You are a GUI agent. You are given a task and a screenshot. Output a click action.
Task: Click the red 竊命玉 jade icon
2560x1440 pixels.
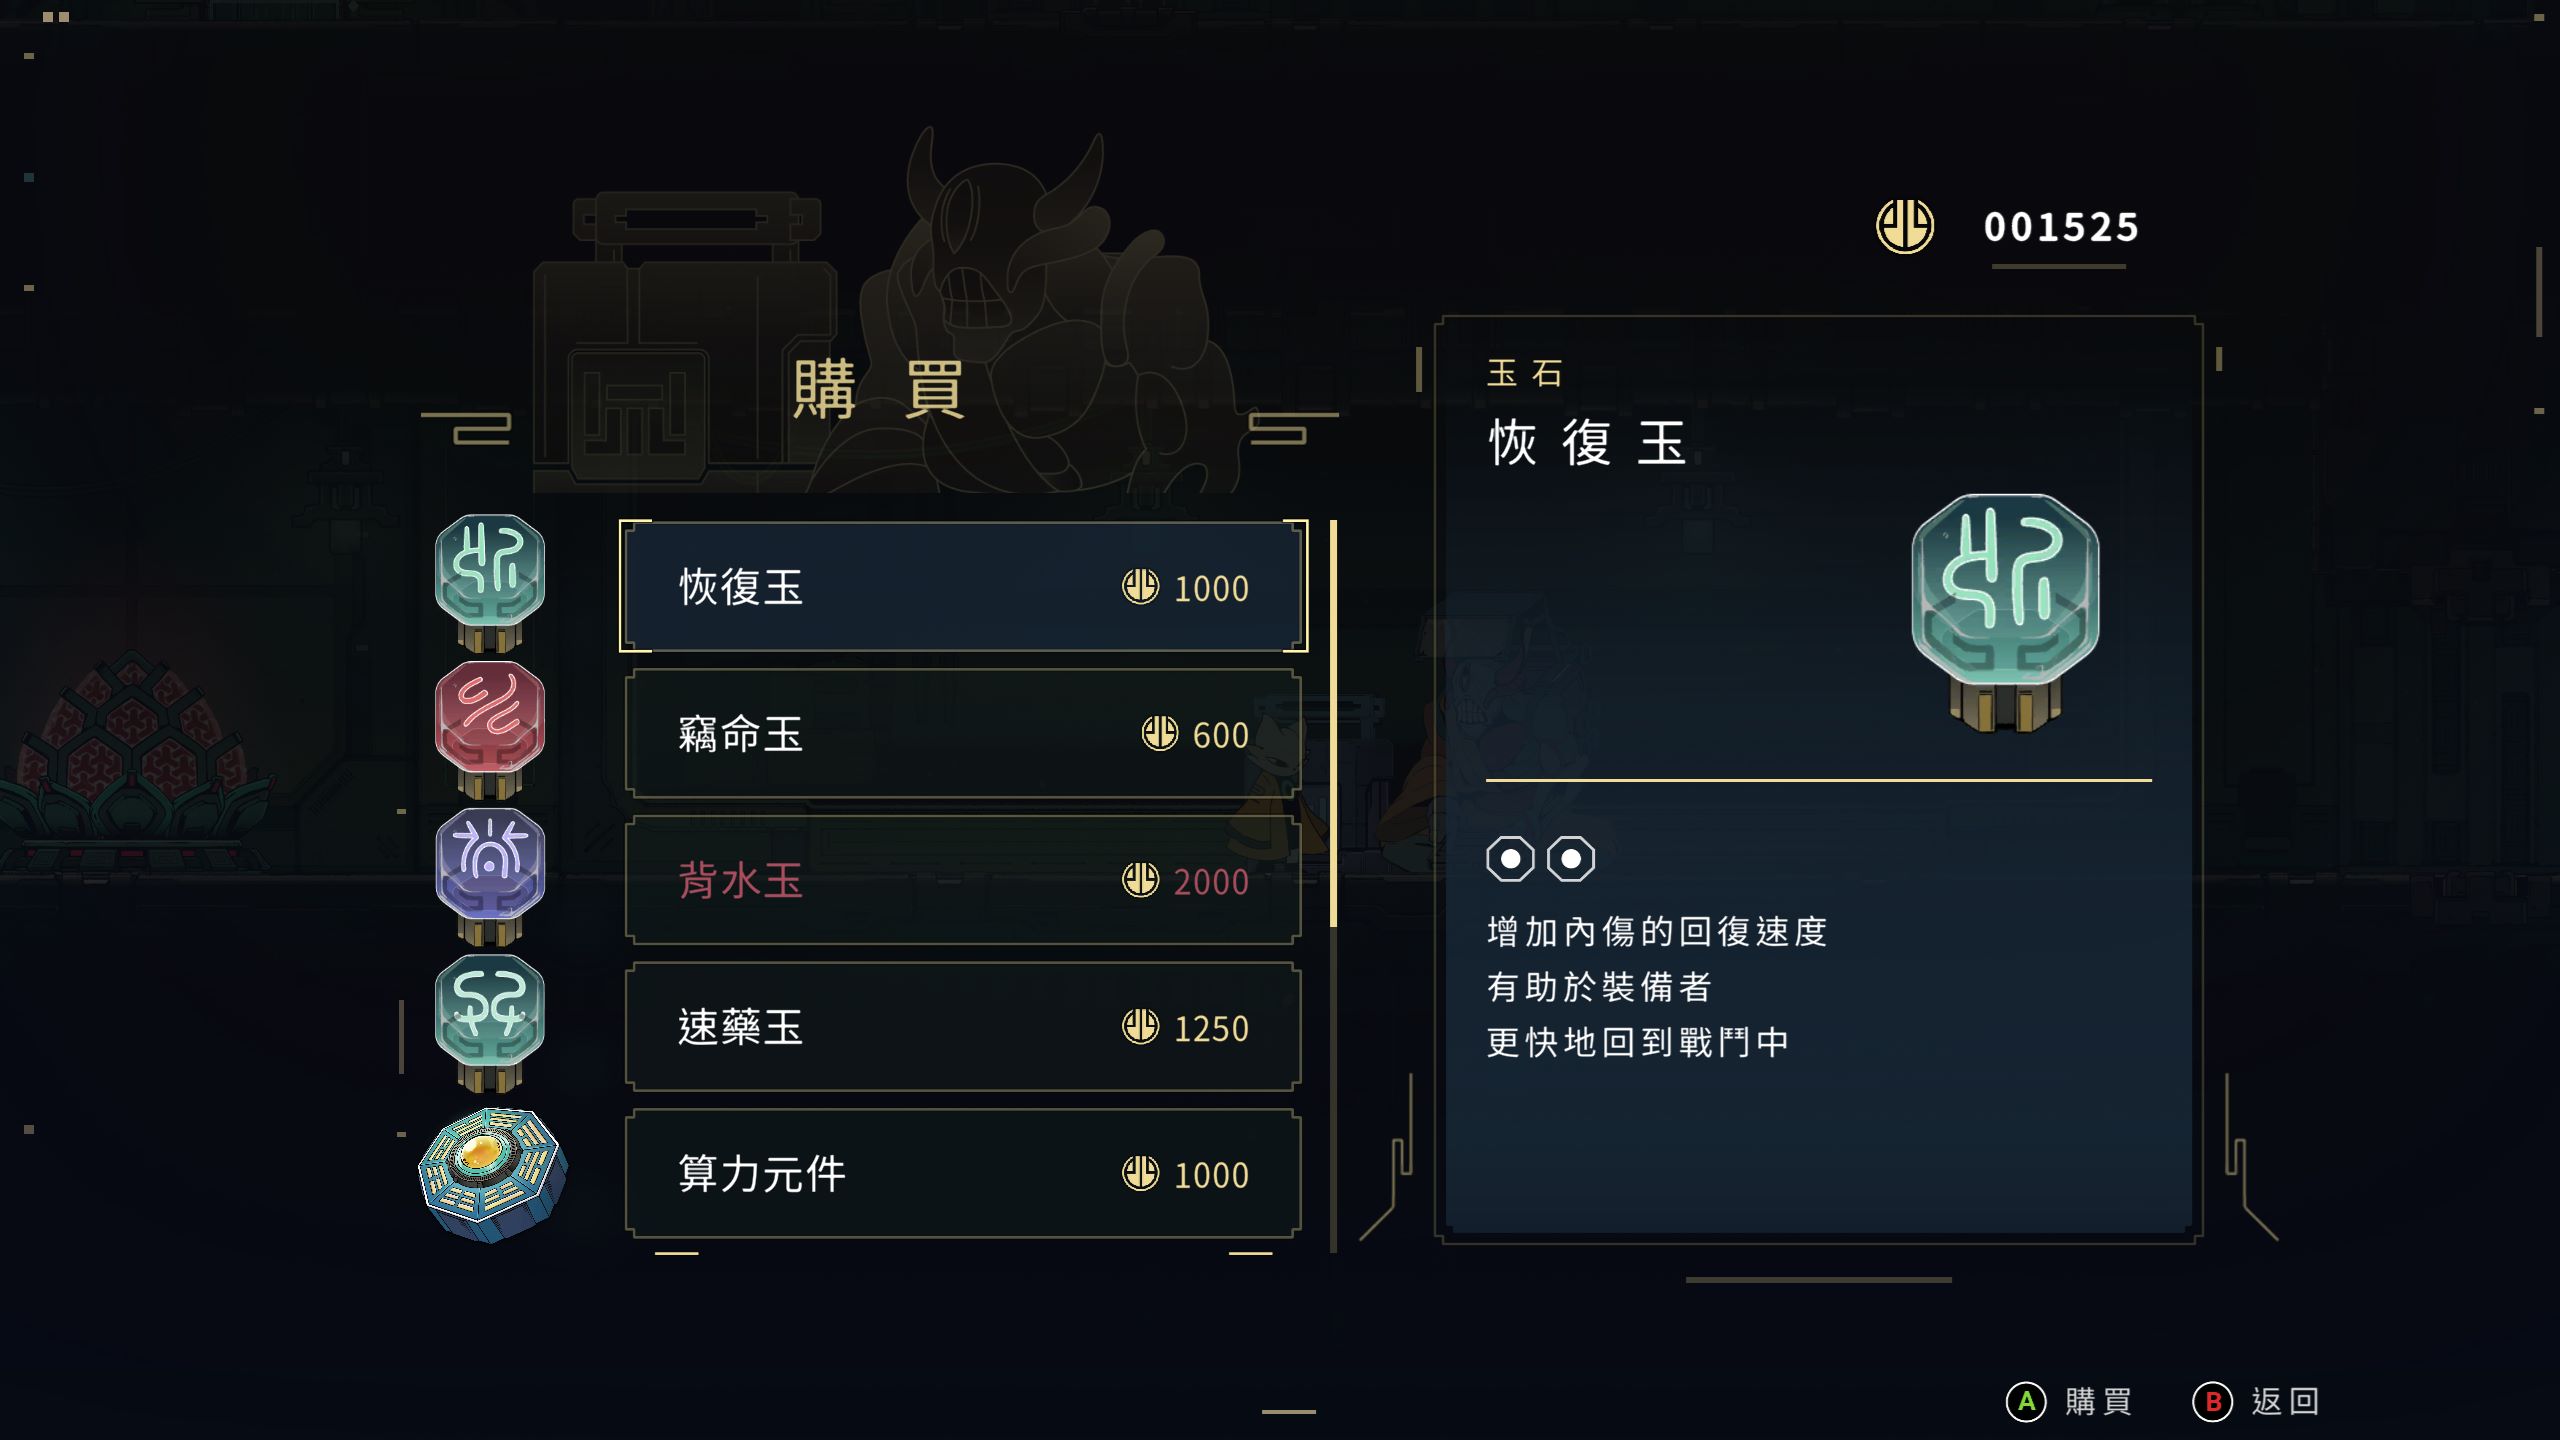(490, 725)
